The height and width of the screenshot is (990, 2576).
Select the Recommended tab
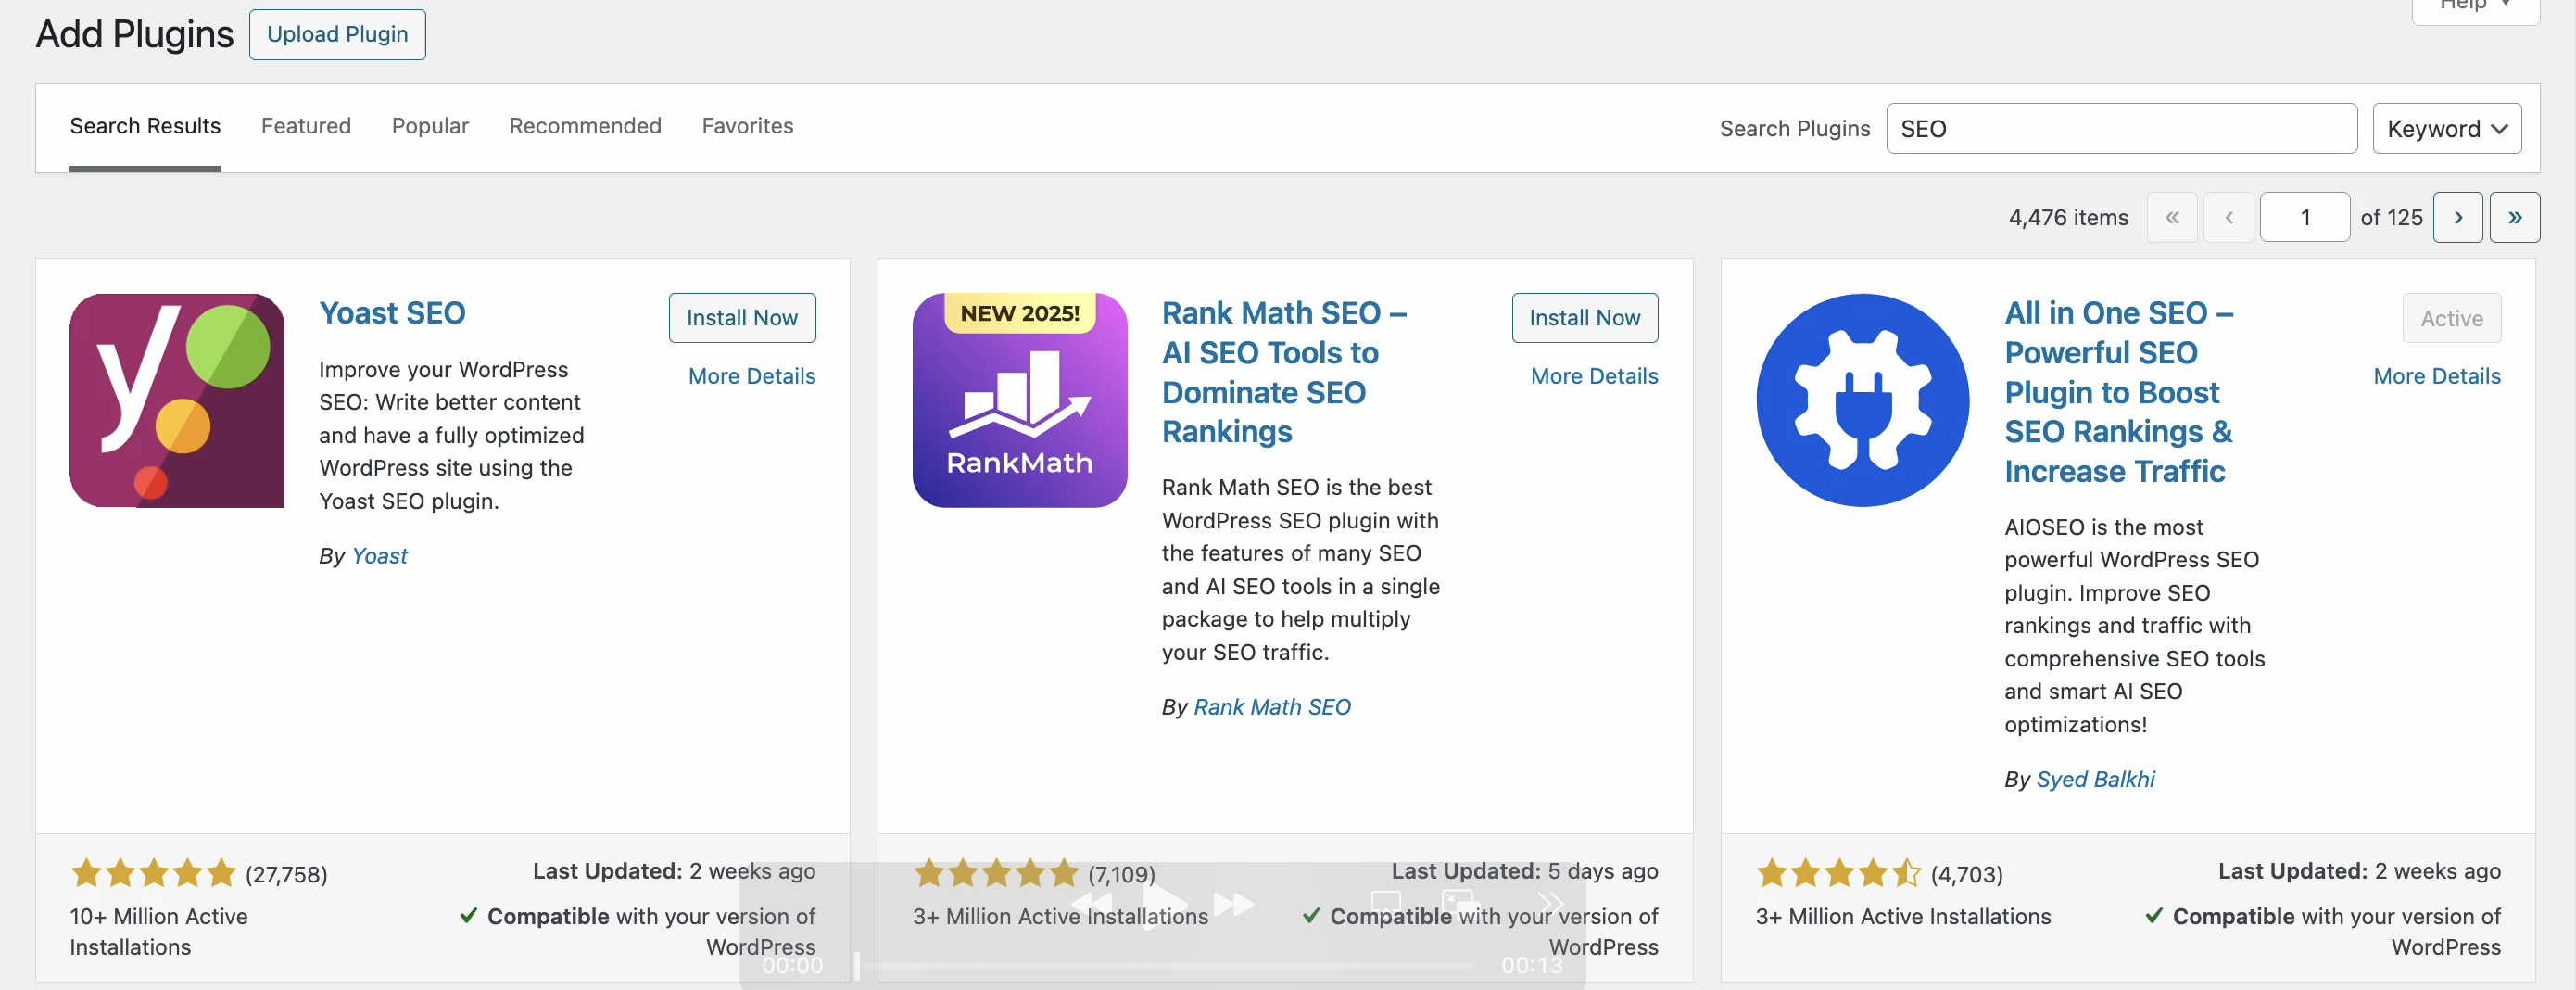pos(585,126)
